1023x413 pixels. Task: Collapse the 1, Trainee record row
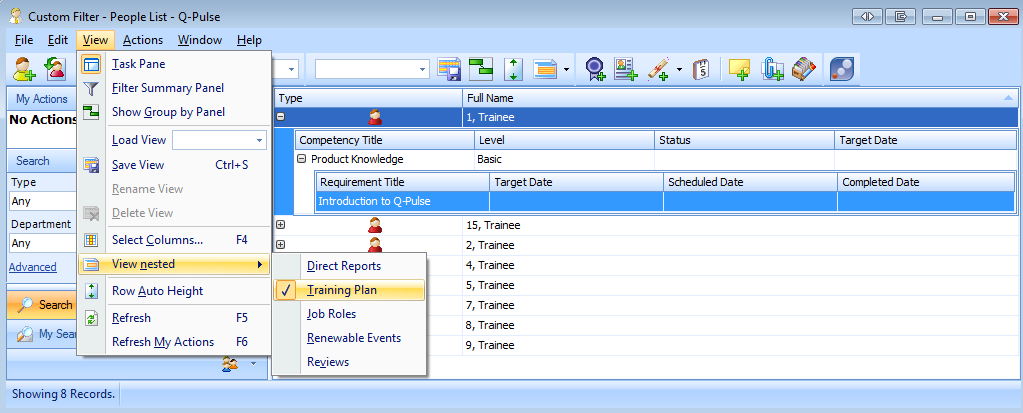(281, 117)
